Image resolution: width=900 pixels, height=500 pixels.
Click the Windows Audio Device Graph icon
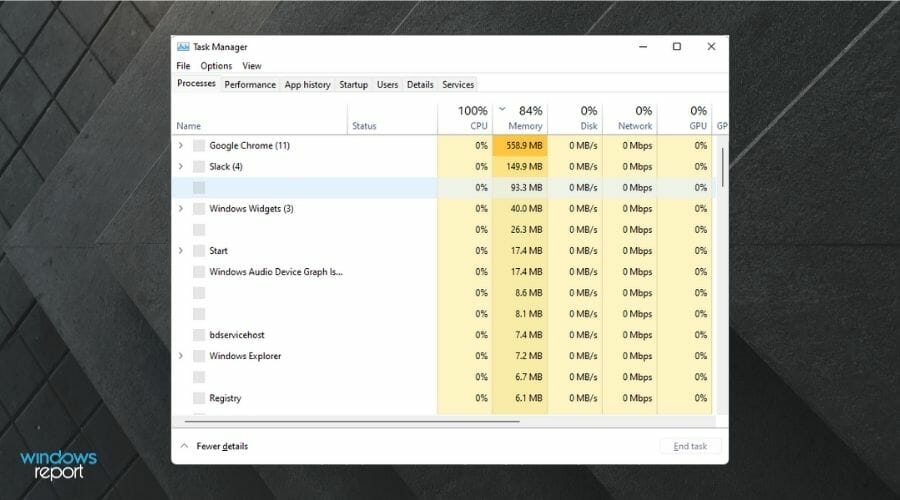coord(199,272)
